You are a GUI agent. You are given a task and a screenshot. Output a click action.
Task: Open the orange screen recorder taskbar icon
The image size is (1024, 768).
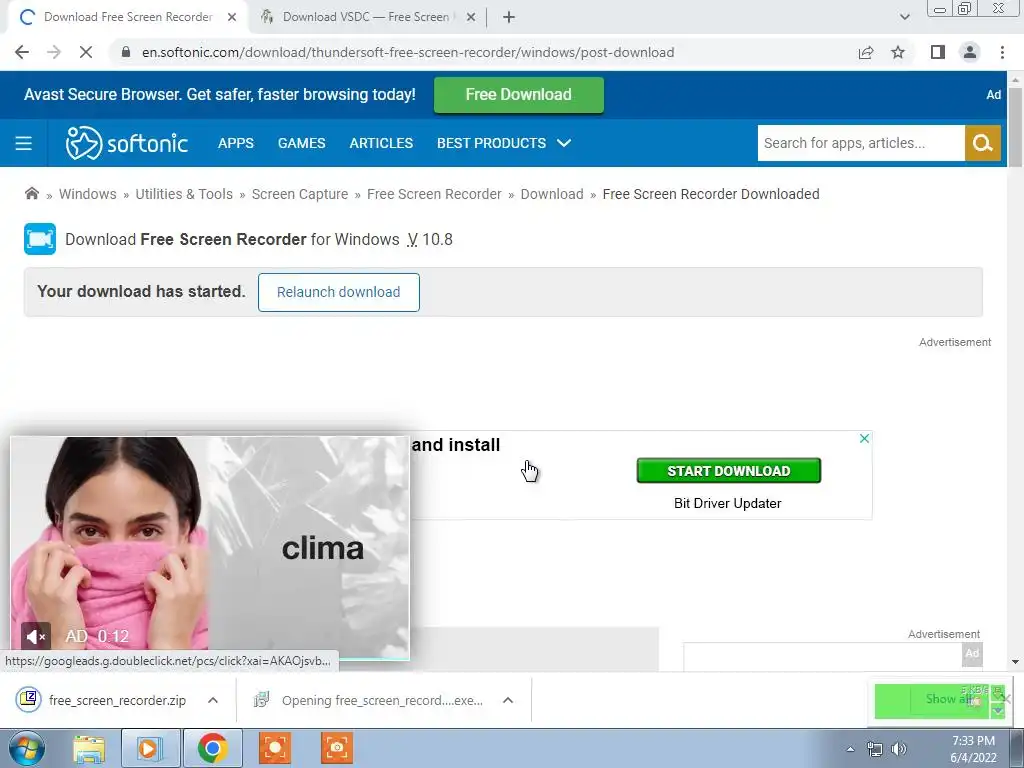275,748
